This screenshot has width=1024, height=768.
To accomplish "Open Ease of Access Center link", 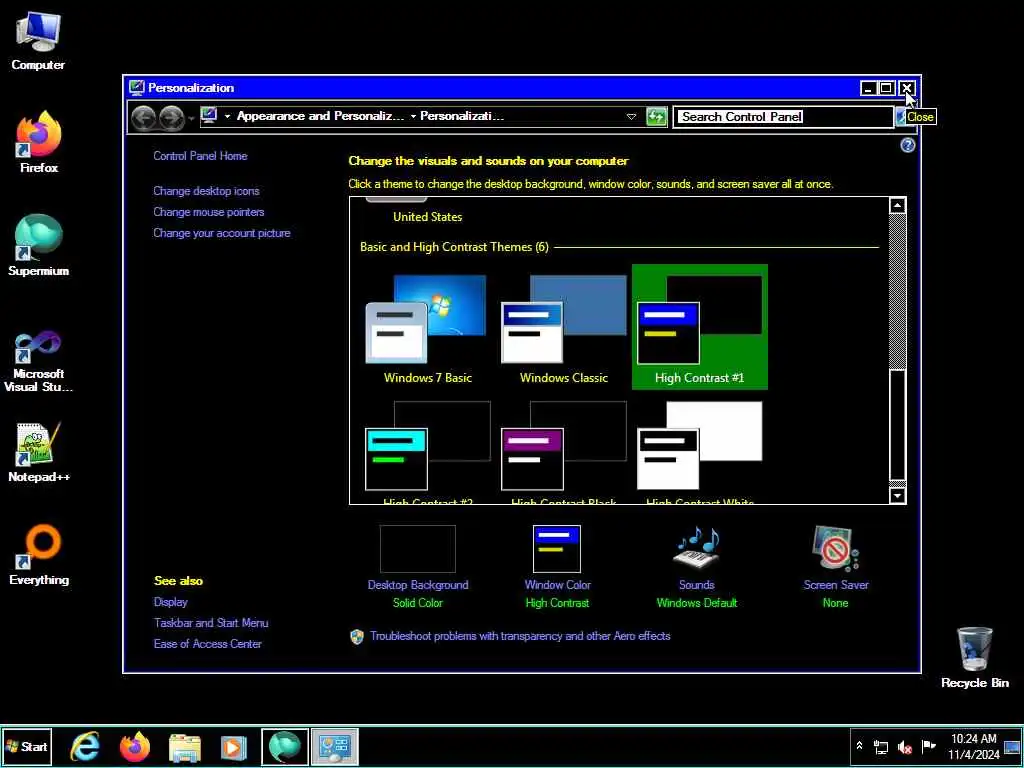I will [x=208, y=643].
